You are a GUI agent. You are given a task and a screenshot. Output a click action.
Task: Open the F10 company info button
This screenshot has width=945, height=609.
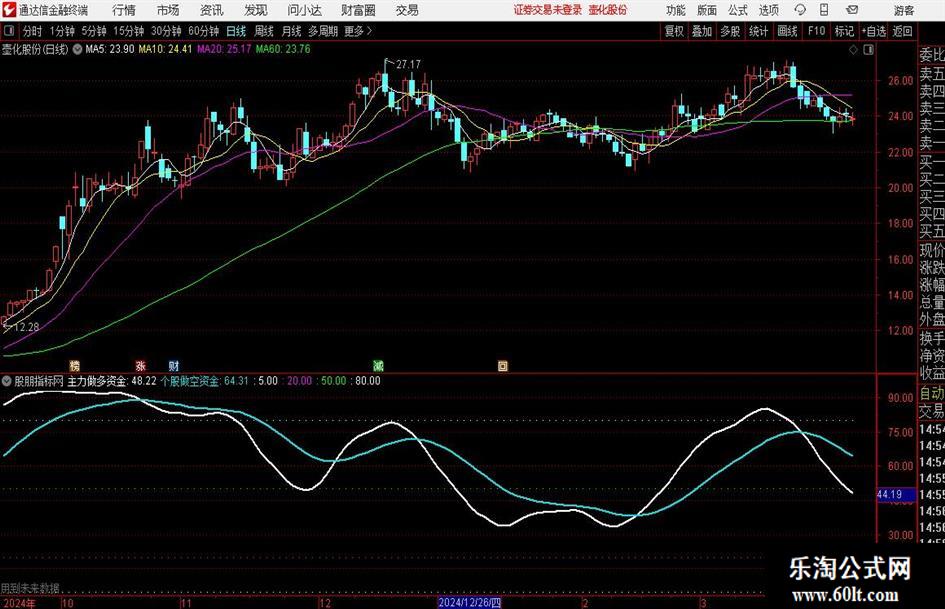(817, 31)
